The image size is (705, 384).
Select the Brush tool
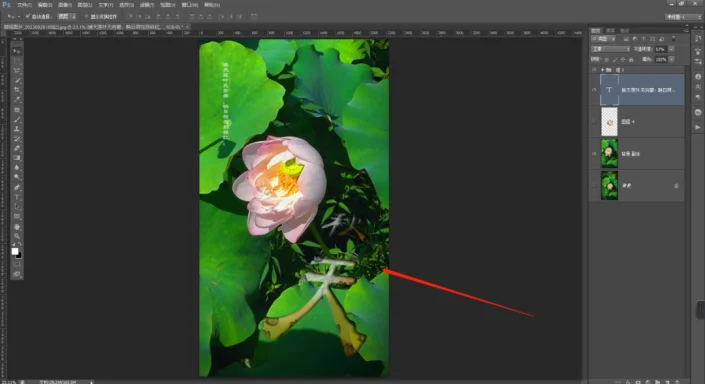pos(17,119)
